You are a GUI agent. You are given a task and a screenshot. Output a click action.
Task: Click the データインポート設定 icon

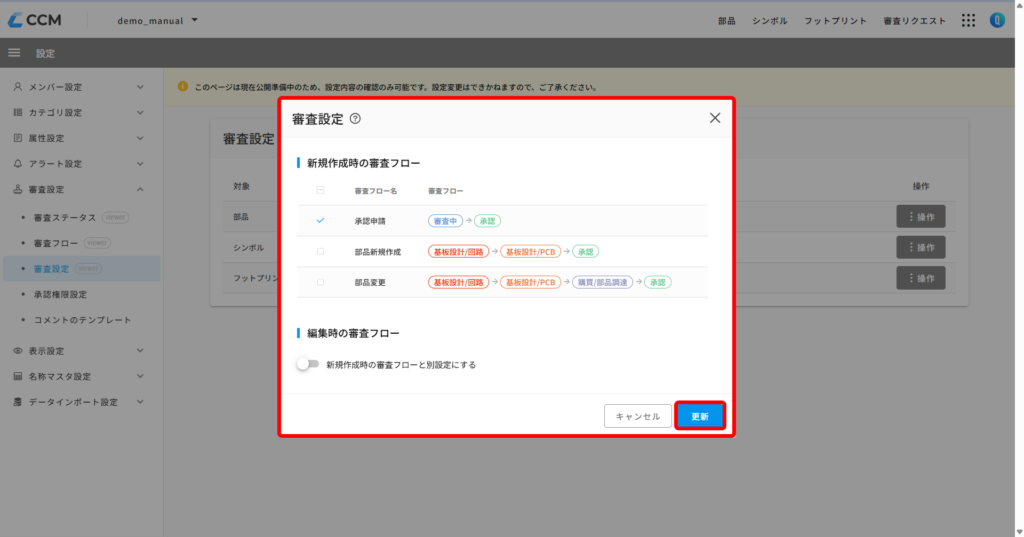(18, 402)
